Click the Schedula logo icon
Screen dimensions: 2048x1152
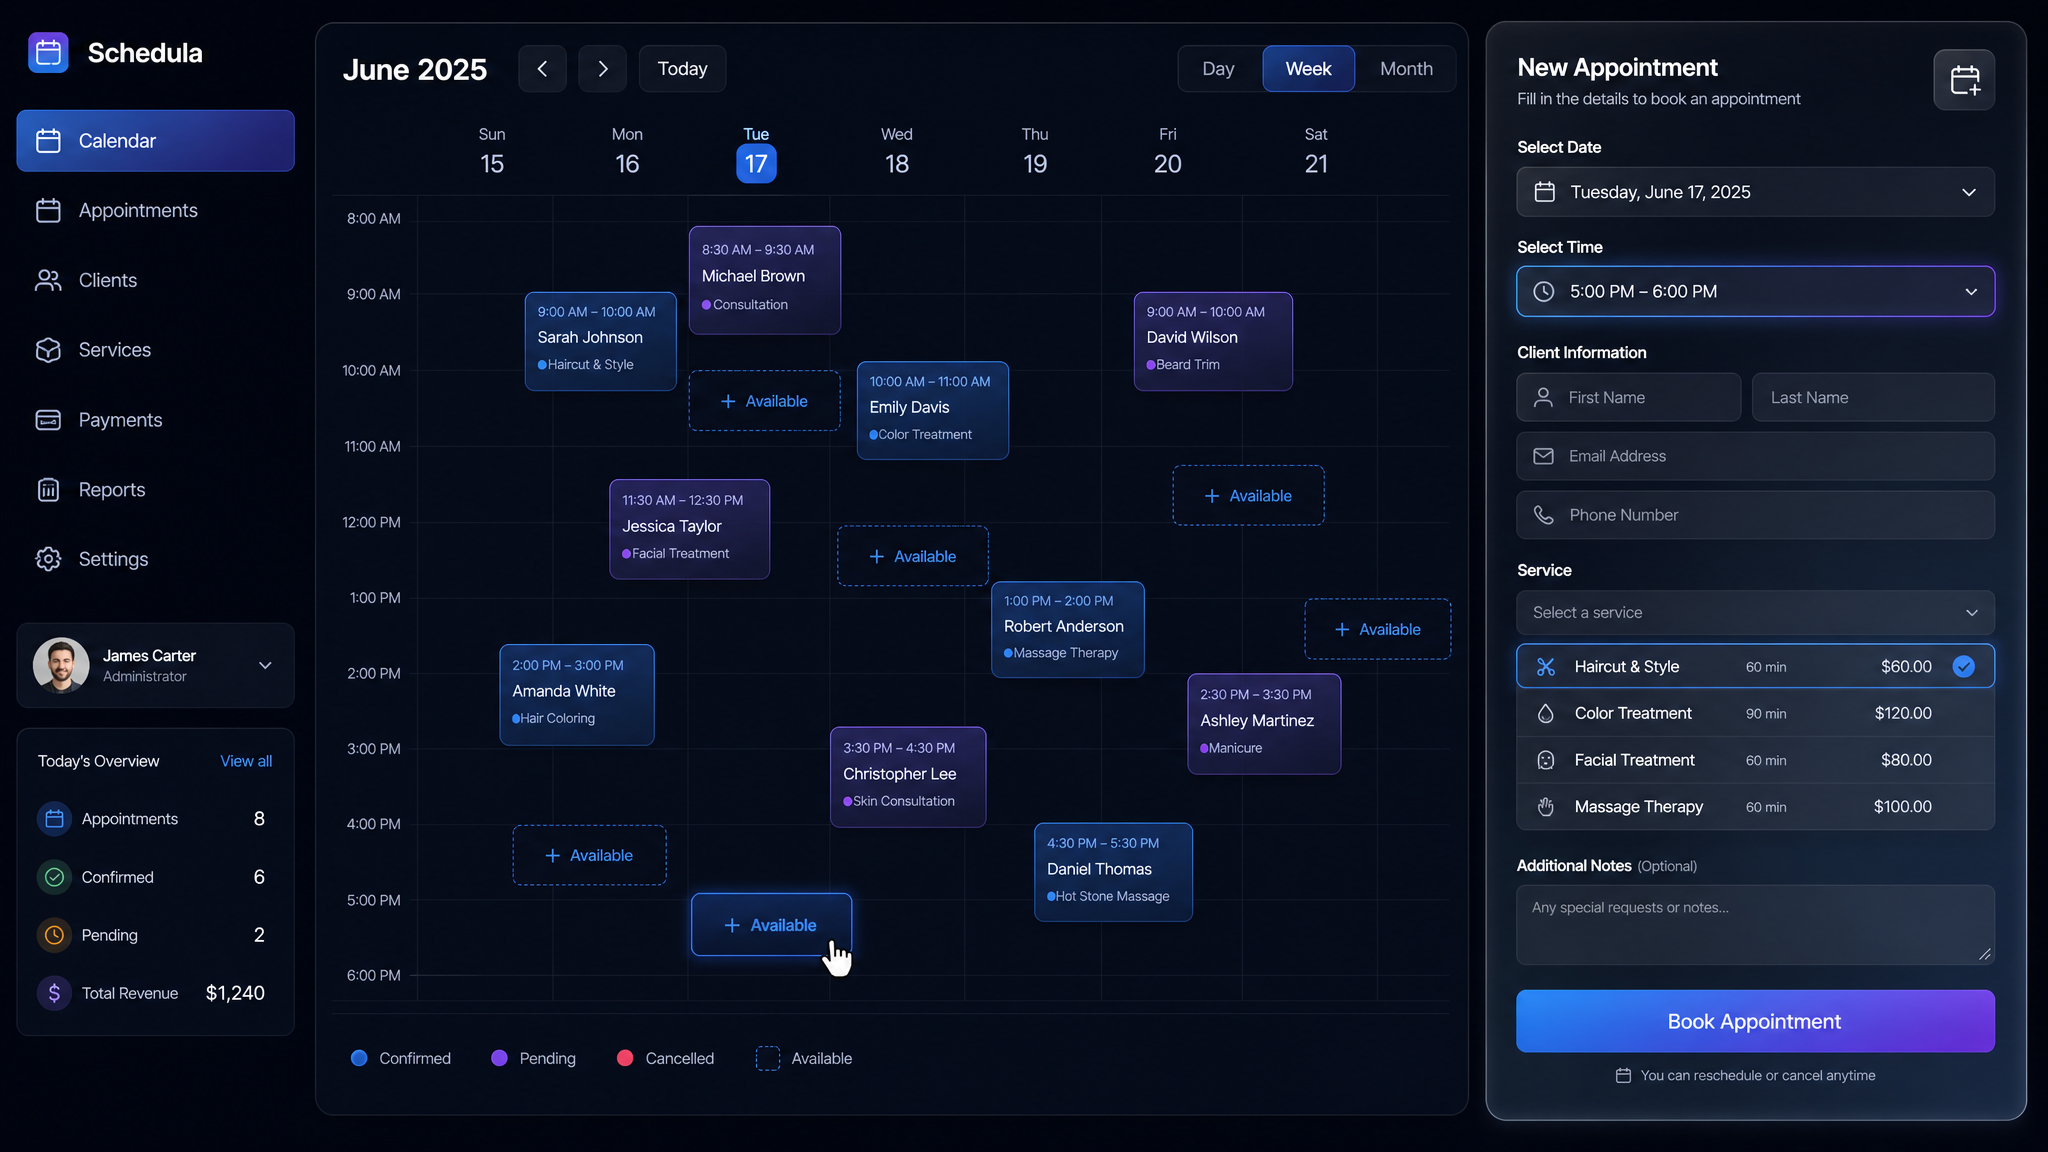click(x=48, y=53)
